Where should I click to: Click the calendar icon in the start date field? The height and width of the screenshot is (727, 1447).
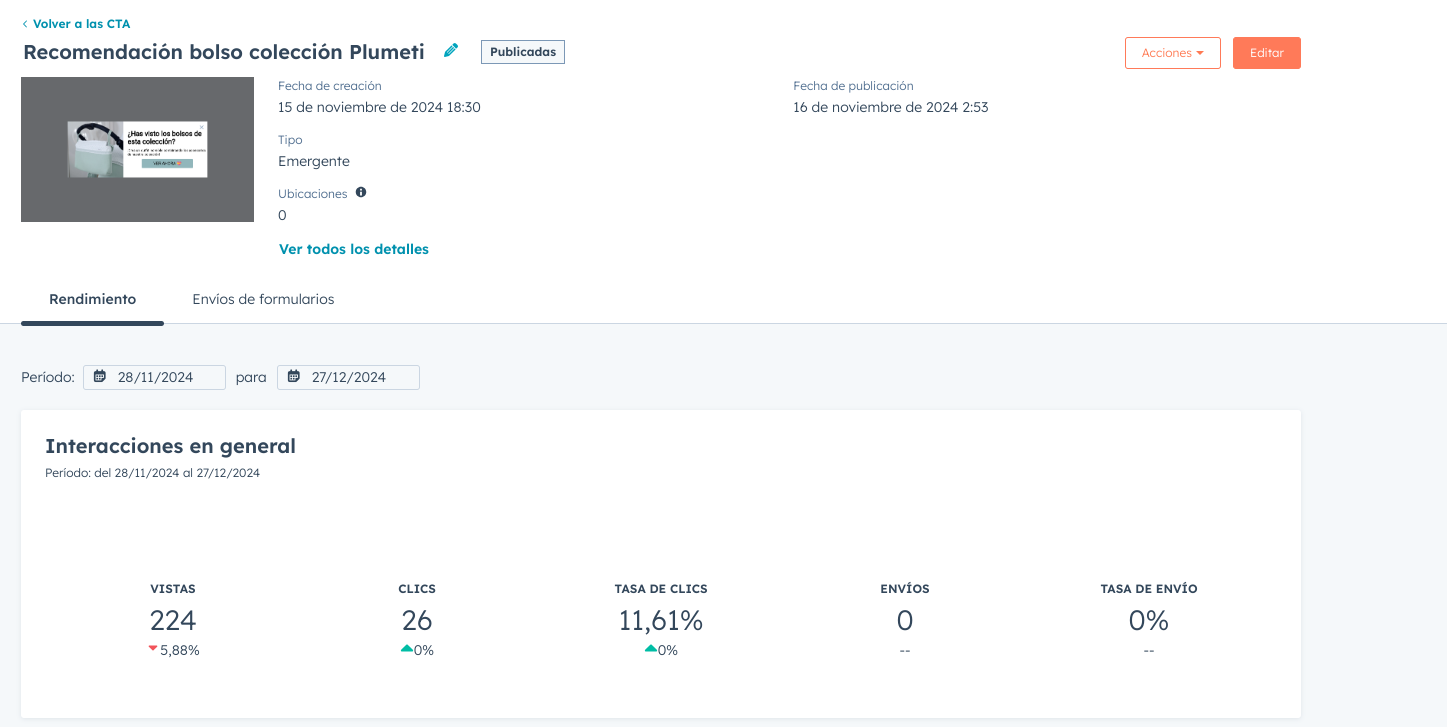100,377
